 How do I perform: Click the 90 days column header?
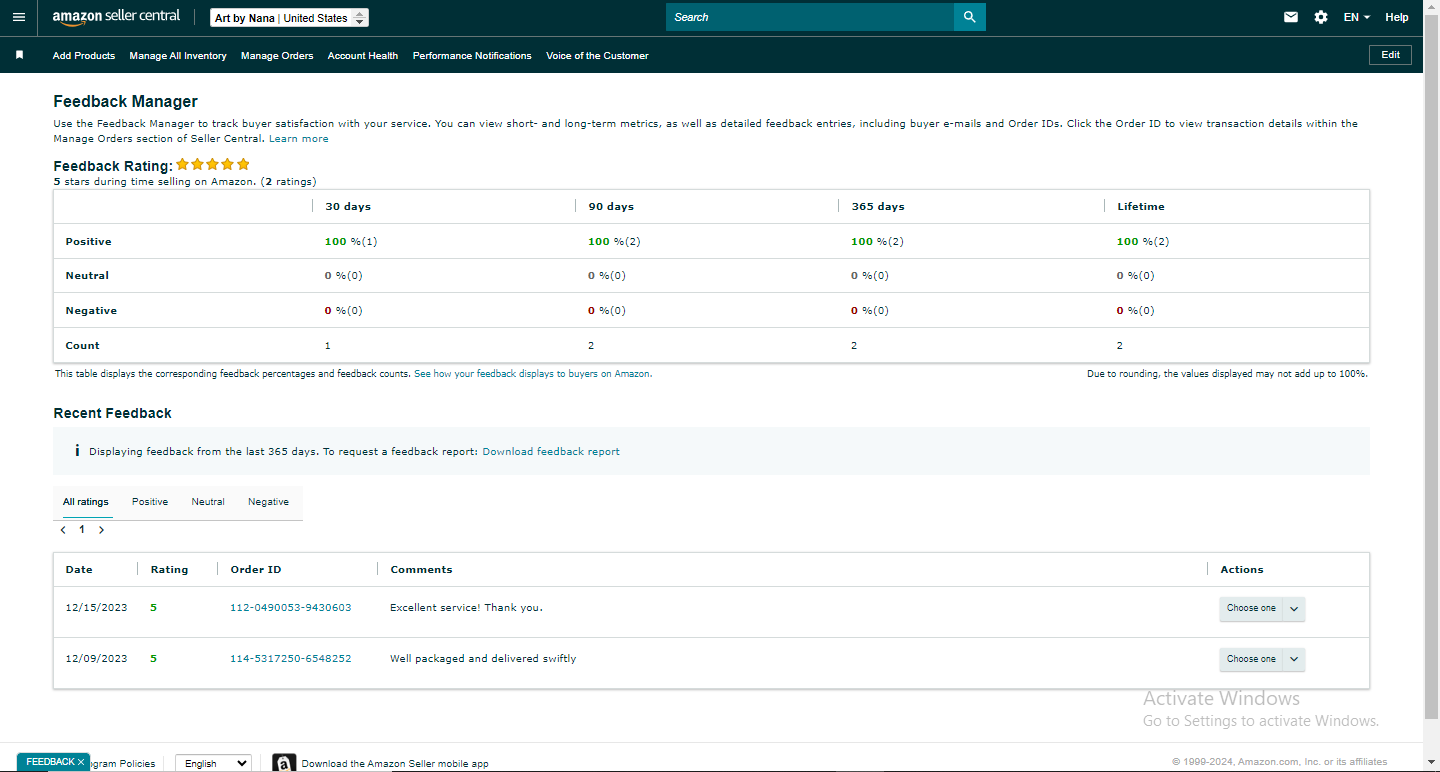pyautogui.click(x=611, y=207)
